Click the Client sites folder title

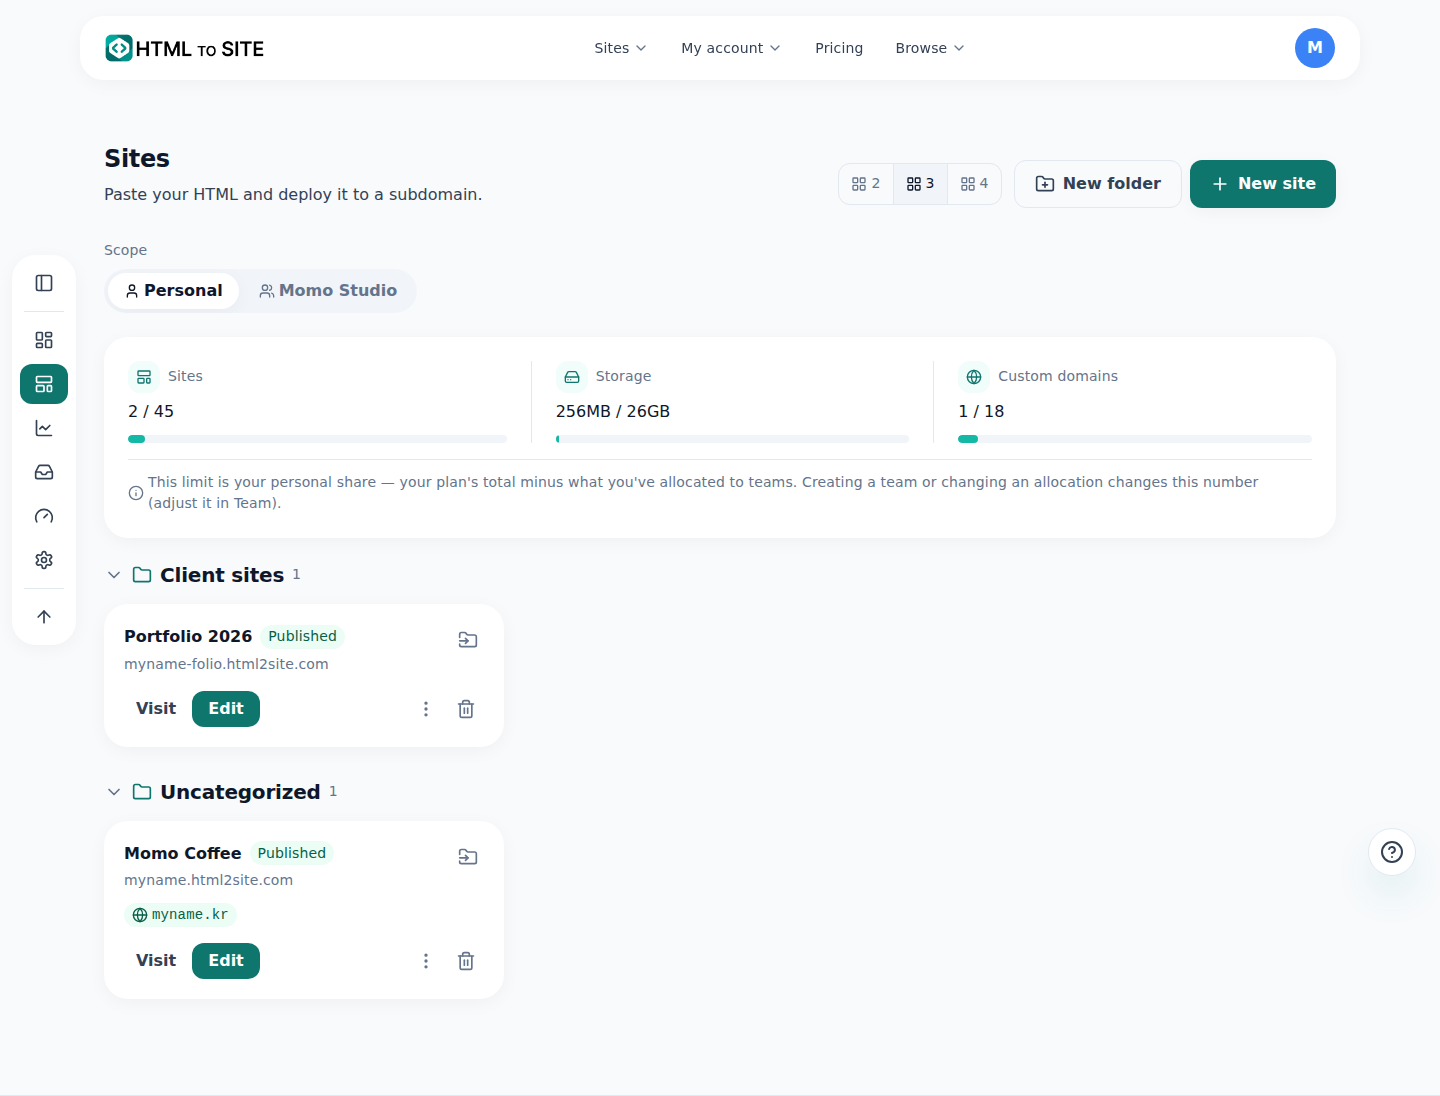(222, 575)
